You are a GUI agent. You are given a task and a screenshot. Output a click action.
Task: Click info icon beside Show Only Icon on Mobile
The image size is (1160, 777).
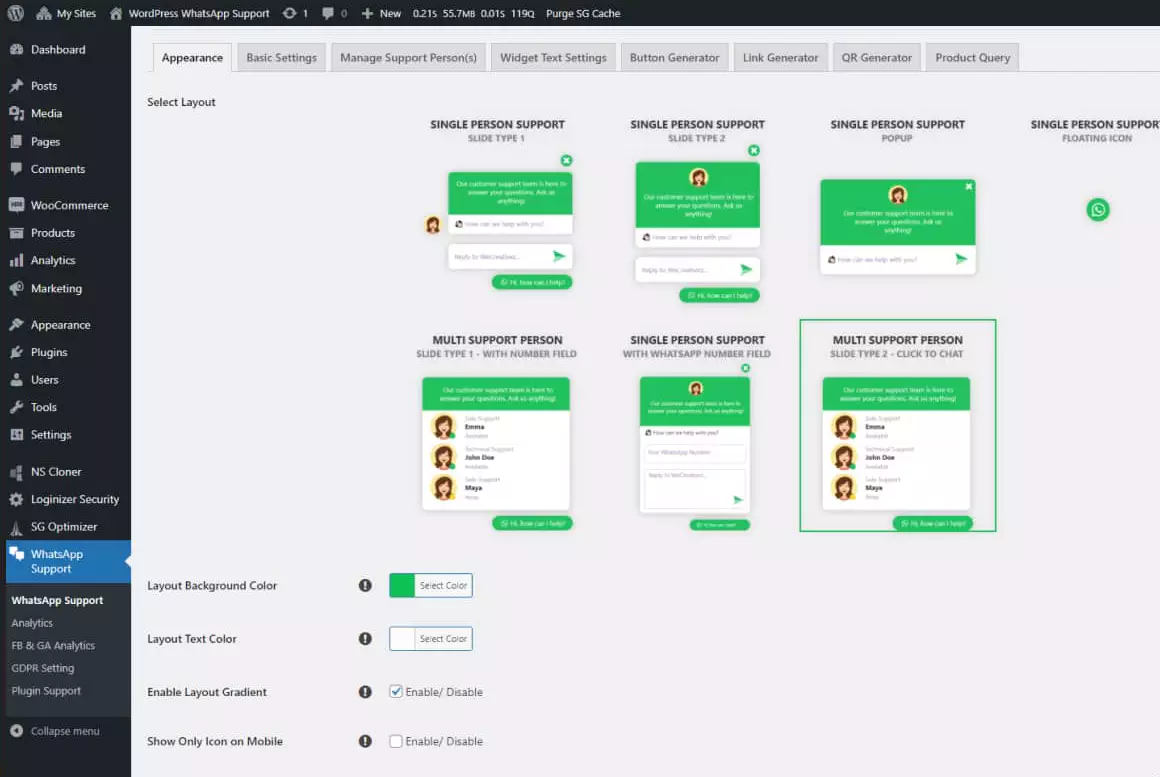tap(365, 741)
